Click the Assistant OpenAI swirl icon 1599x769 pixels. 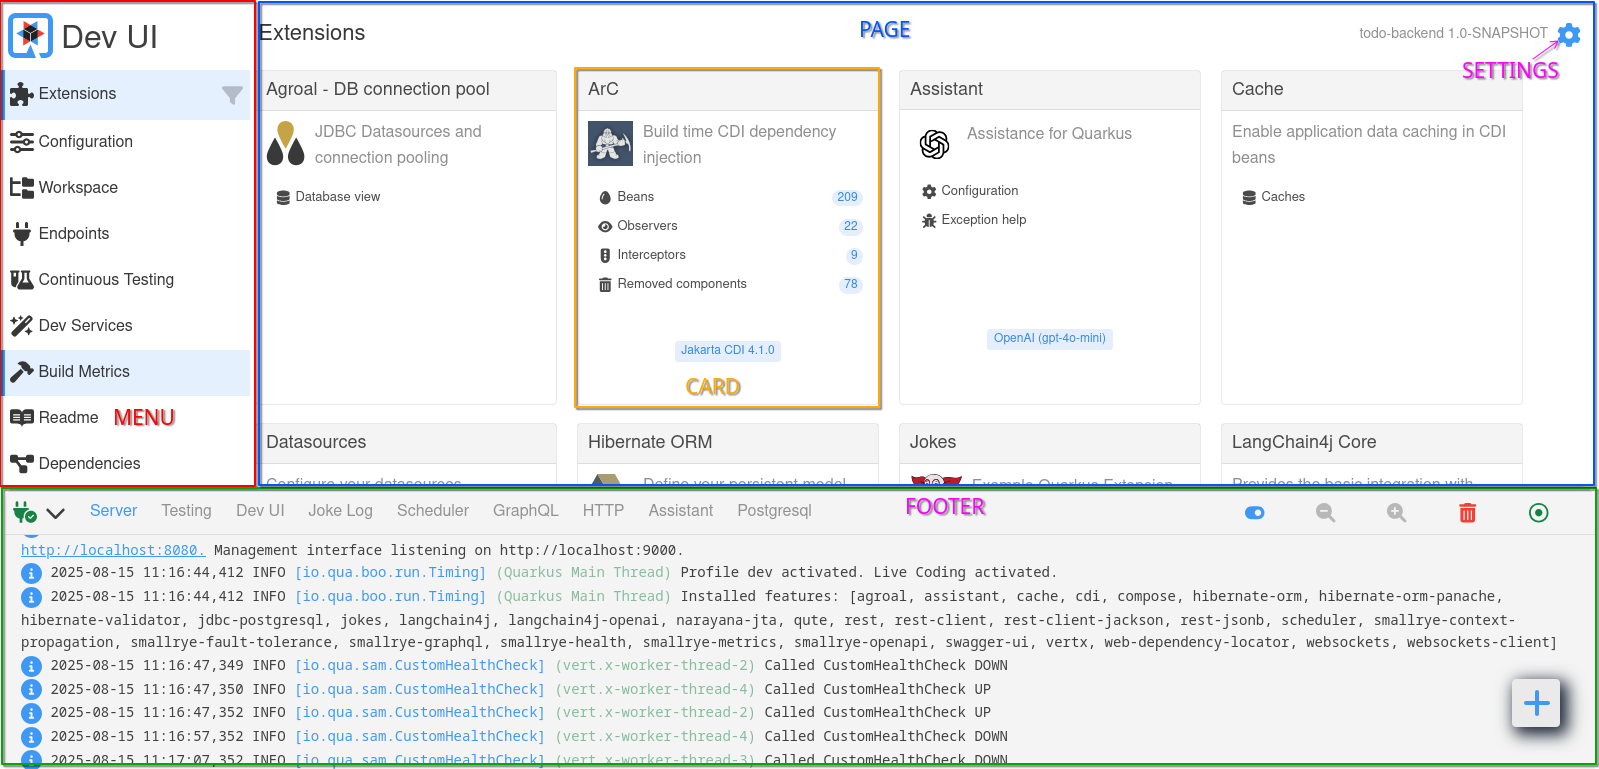click(934, 144)
